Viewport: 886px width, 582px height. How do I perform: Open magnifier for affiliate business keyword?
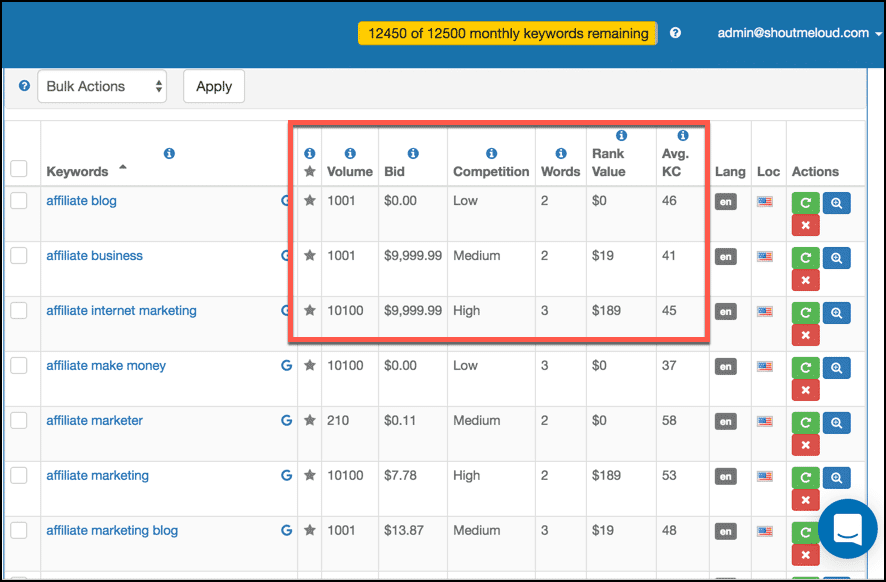[836, 258]
